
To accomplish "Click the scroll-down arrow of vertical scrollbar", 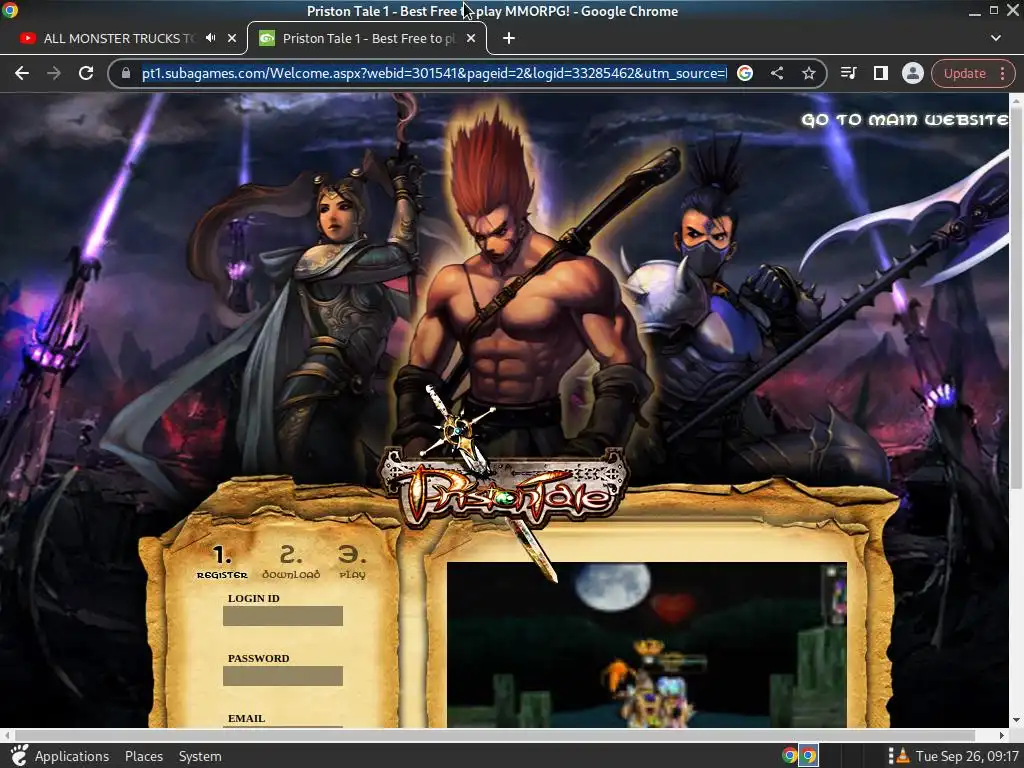I will click(1016, 720).
